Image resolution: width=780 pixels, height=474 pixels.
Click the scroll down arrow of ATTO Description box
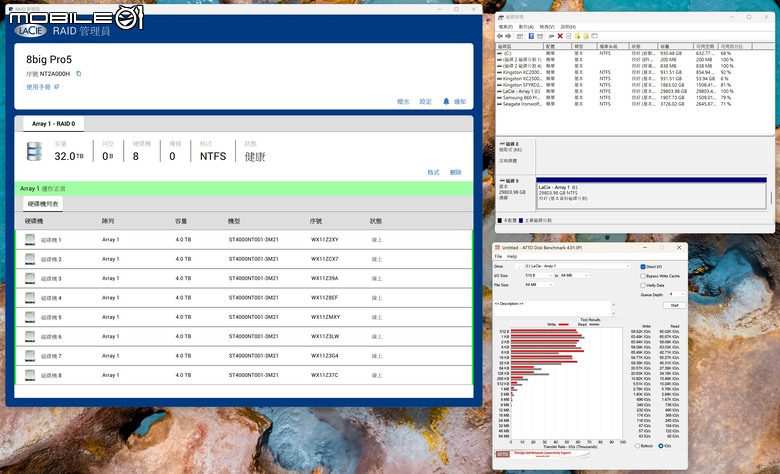coord(613,313)
